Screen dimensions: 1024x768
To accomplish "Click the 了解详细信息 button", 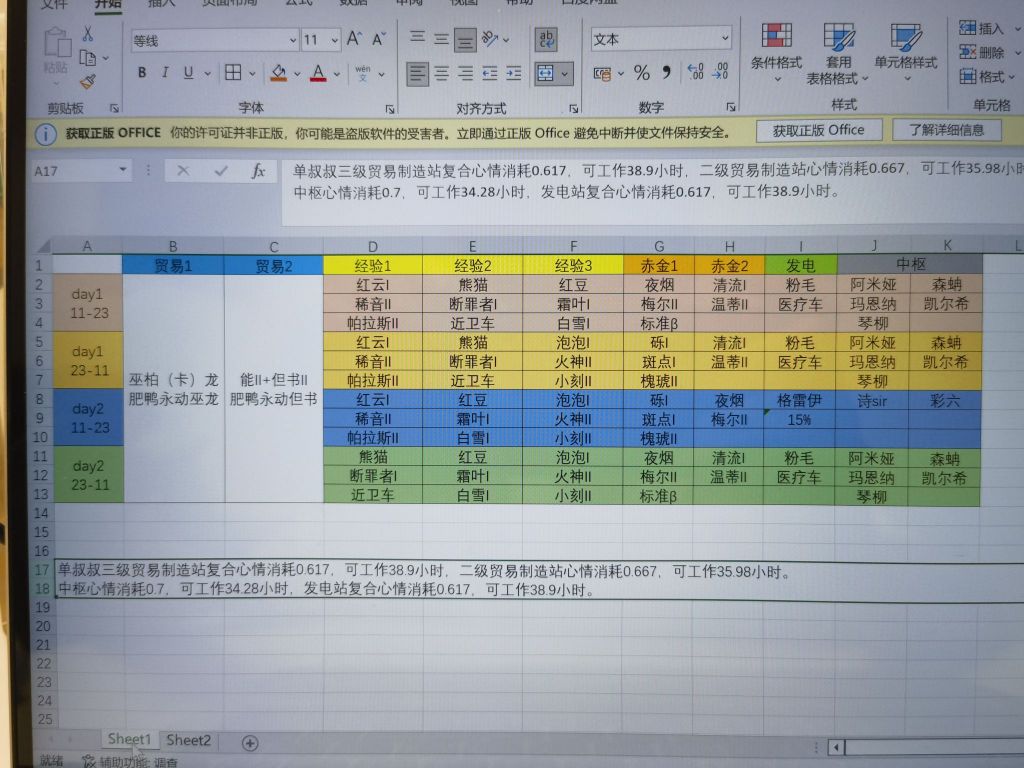I will 946,130.
